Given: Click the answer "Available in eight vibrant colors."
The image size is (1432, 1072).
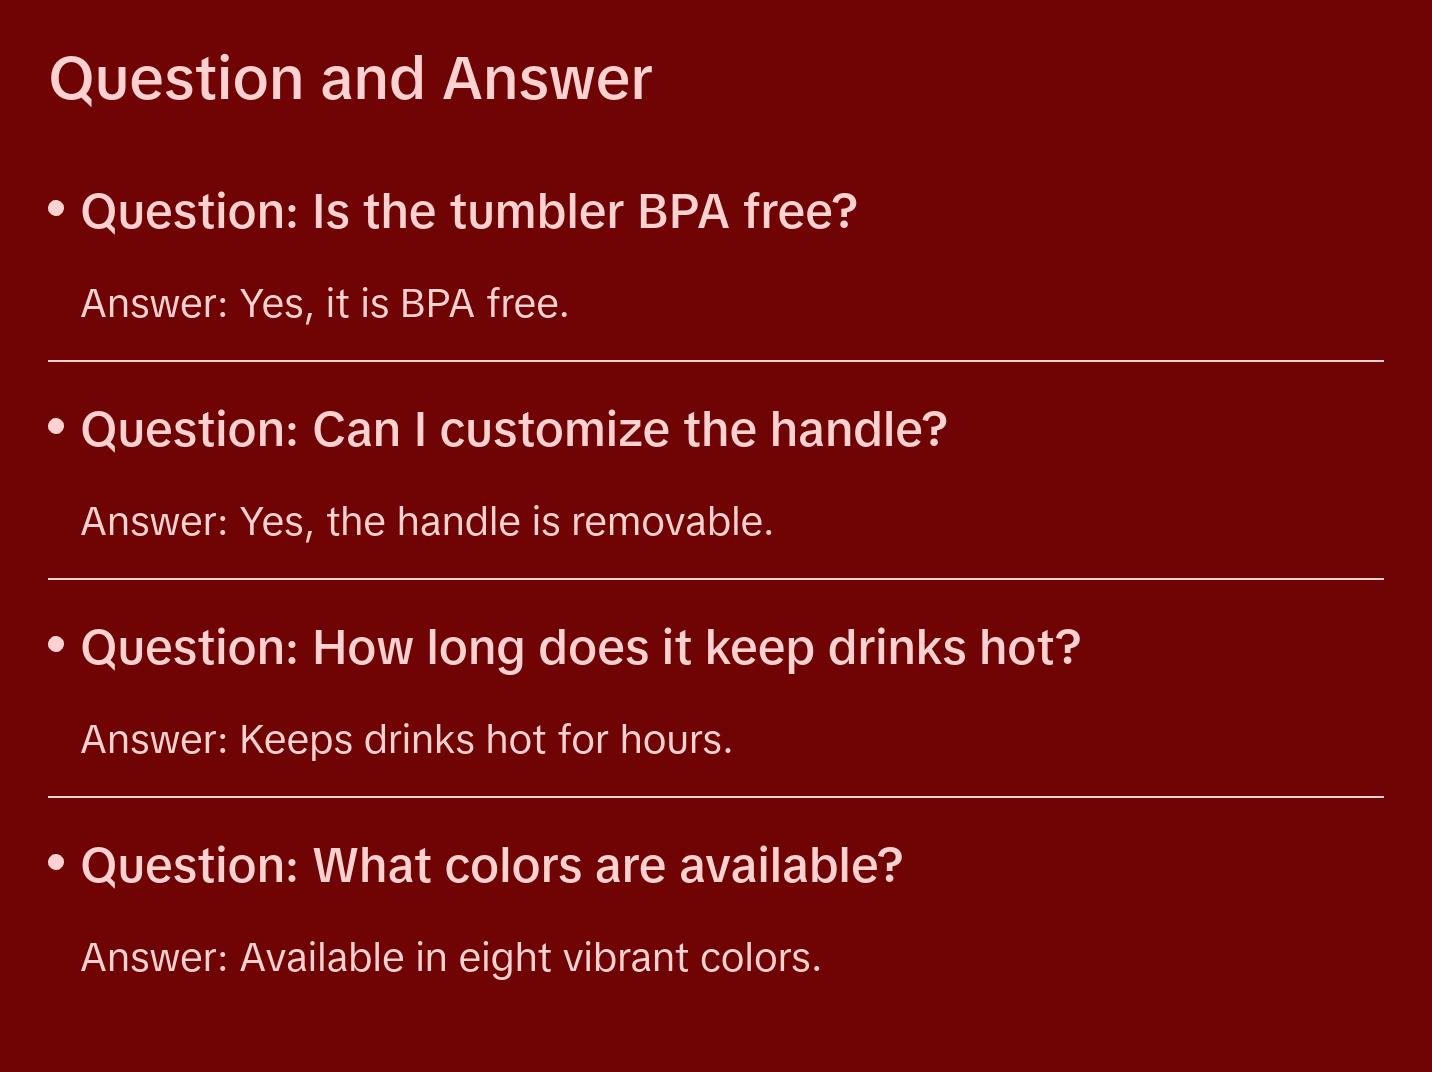Looking at the screenshot, I should point(451,958).
